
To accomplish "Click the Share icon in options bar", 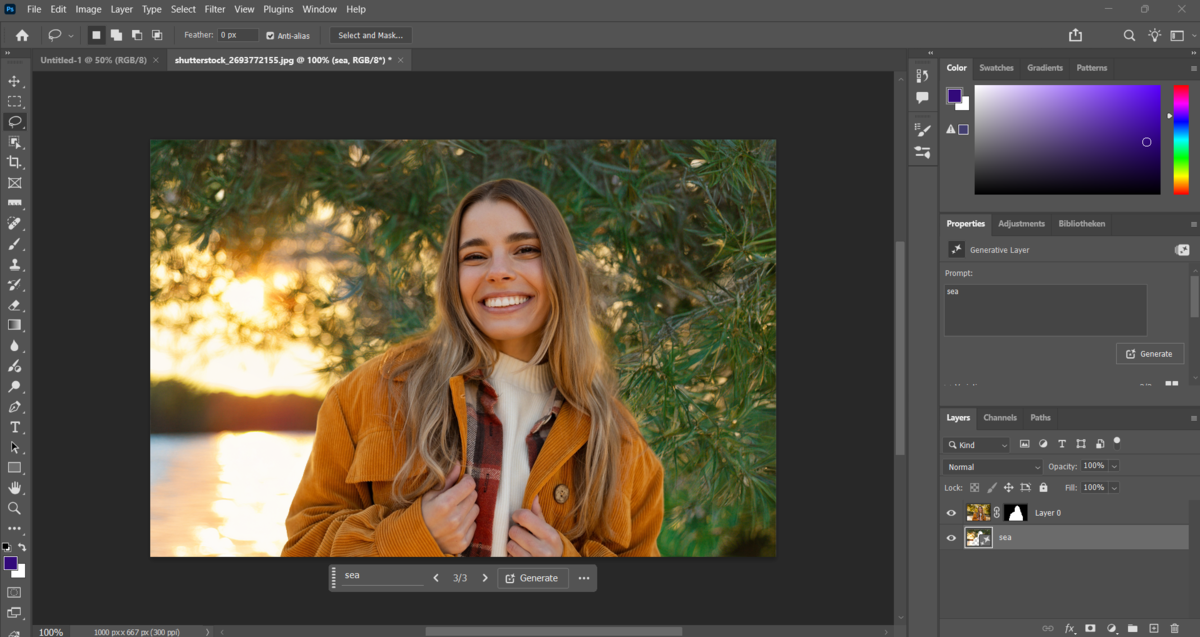I will [1075, 35].
